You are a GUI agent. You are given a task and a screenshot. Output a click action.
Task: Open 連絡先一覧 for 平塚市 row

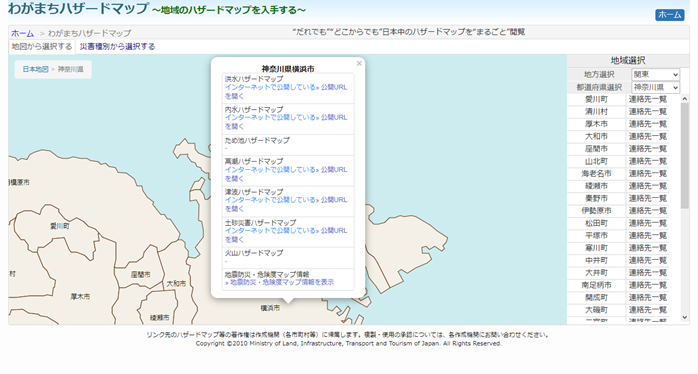click(648, 236)
